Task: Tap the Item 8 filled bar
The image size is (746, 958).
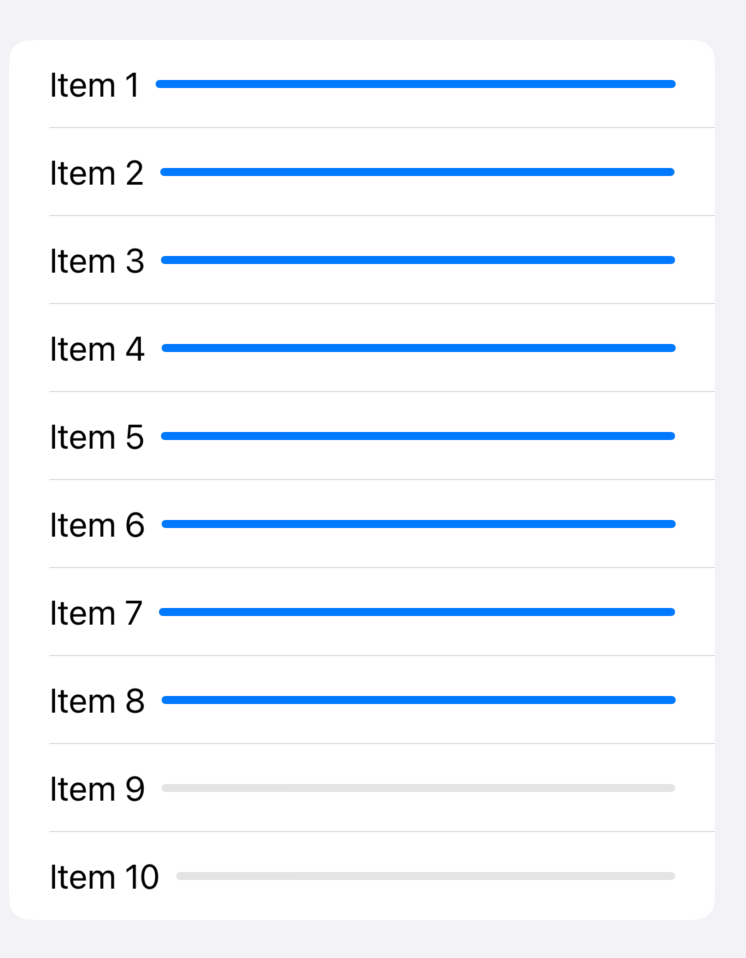Action: 418,700
